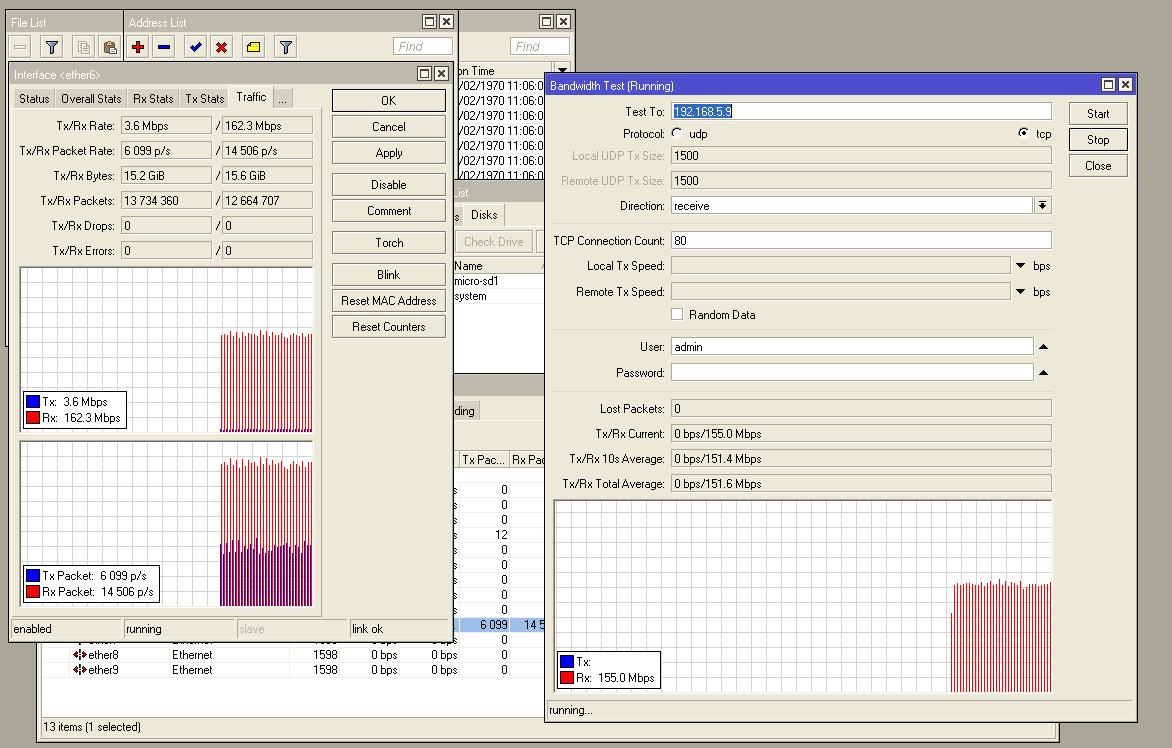Open the Rx Stats tab
The image size is (1172, 748).
(153, 99)
